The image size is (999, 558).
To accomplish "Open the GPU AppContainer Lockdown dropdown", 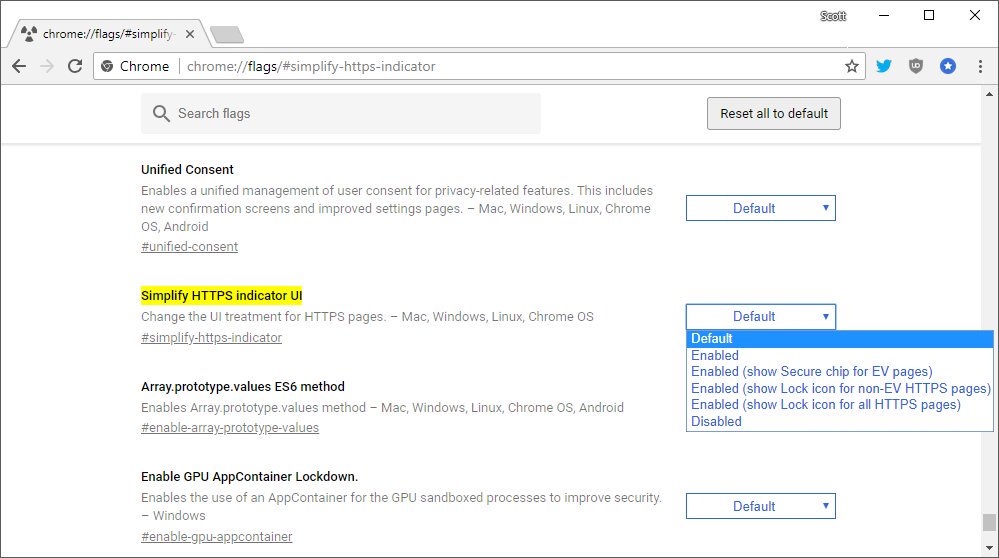I will pyautogui.click(x=760, y=506).
